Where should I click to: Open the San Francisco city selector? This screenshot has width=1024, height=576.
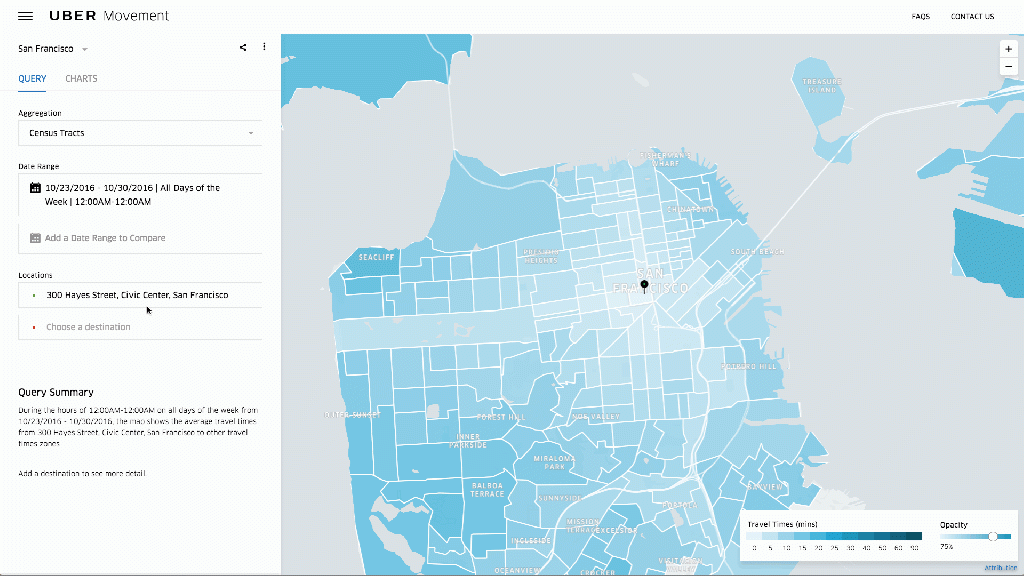pyautogui.click(x=46, y=48)
